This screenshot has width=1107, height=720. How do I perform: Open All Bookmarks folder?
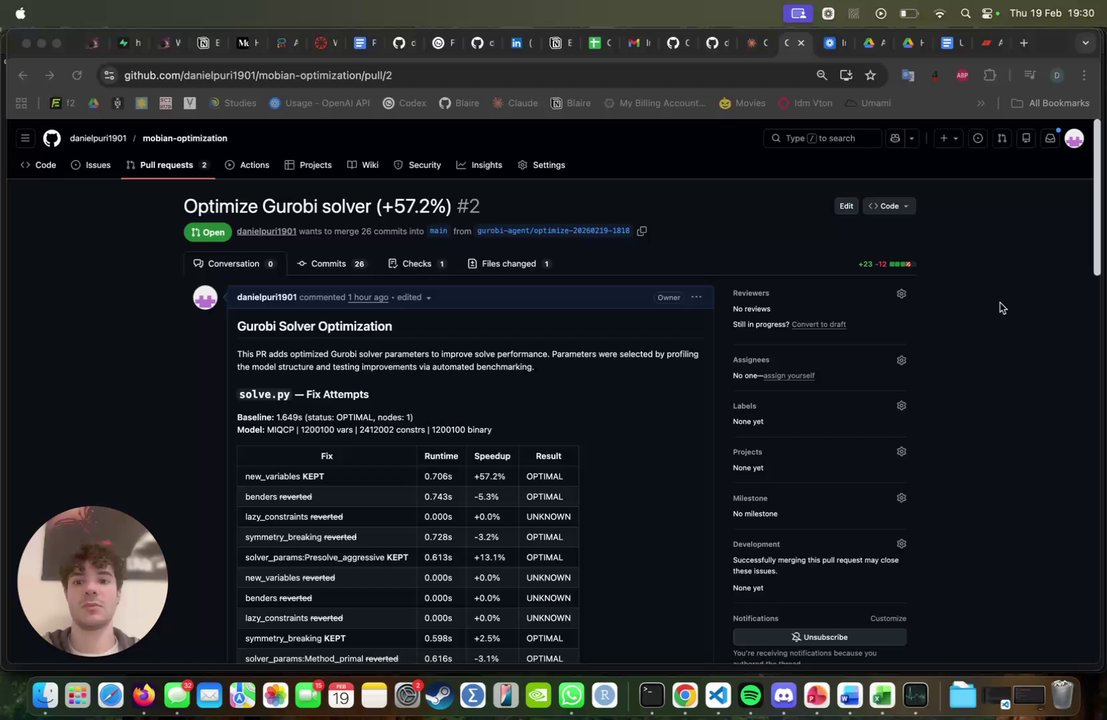coord(1051,103)
